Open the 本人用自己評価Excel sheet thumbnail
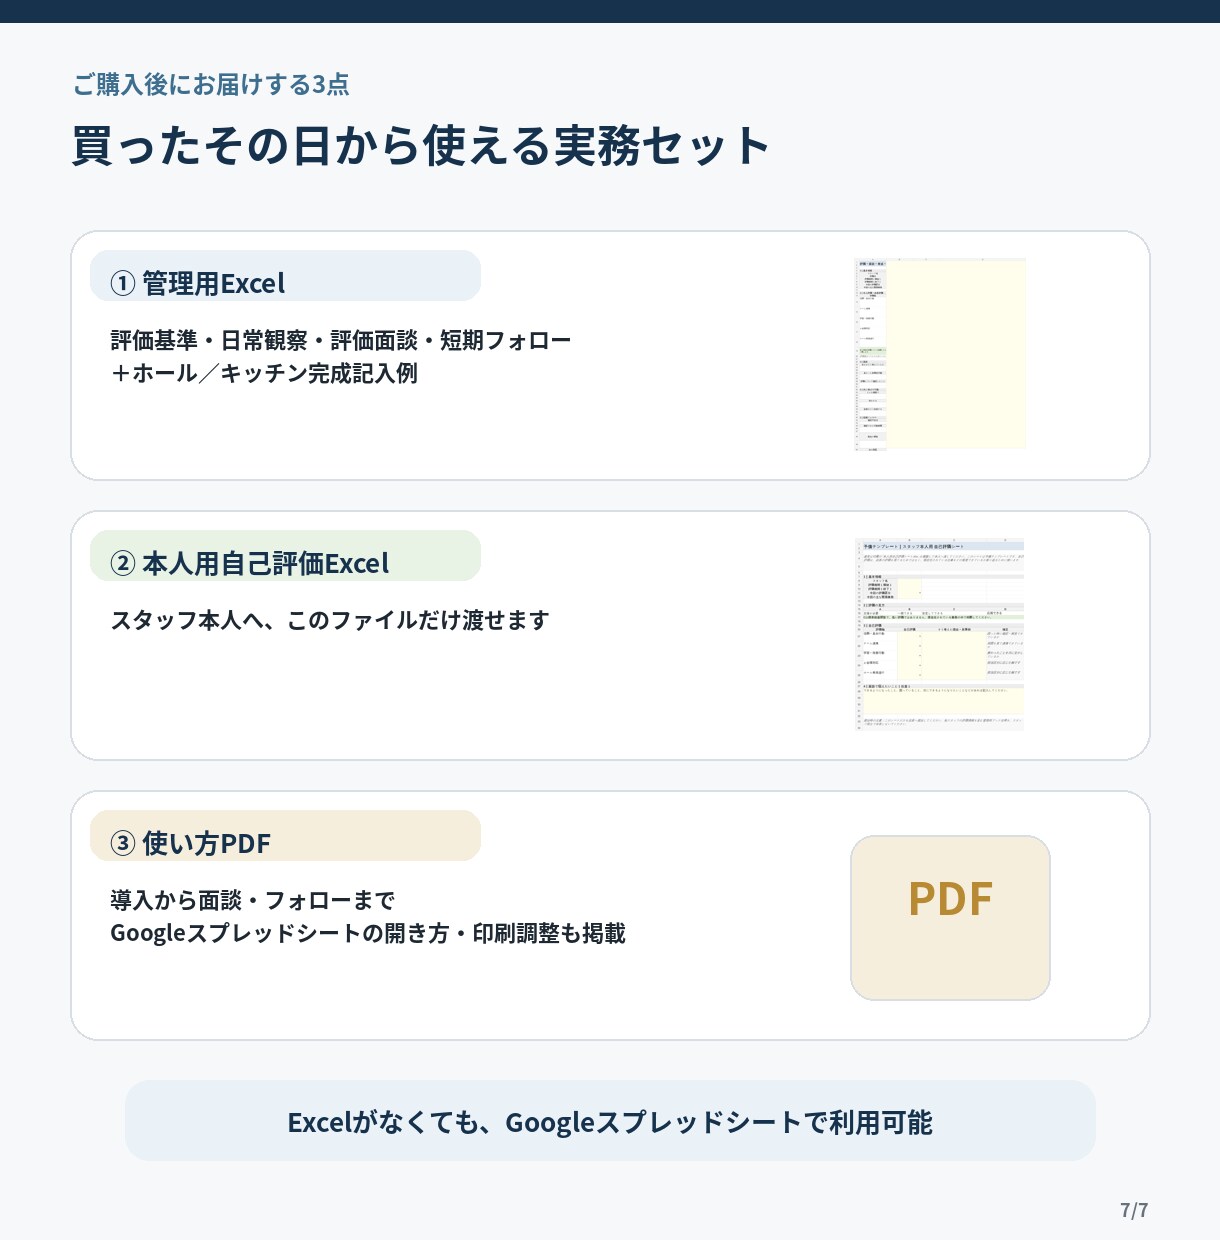This screenshot has width=1220, height=1240. coord(940,635)
